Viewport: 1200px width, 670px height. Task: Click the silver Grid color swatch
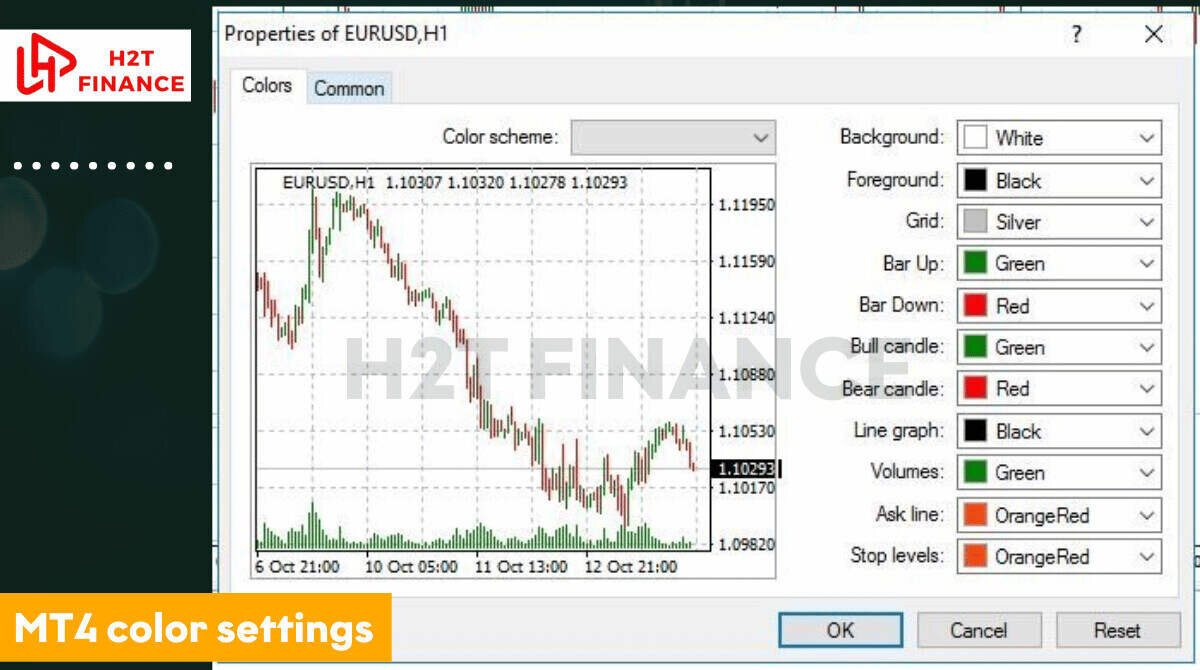(975, 222)
